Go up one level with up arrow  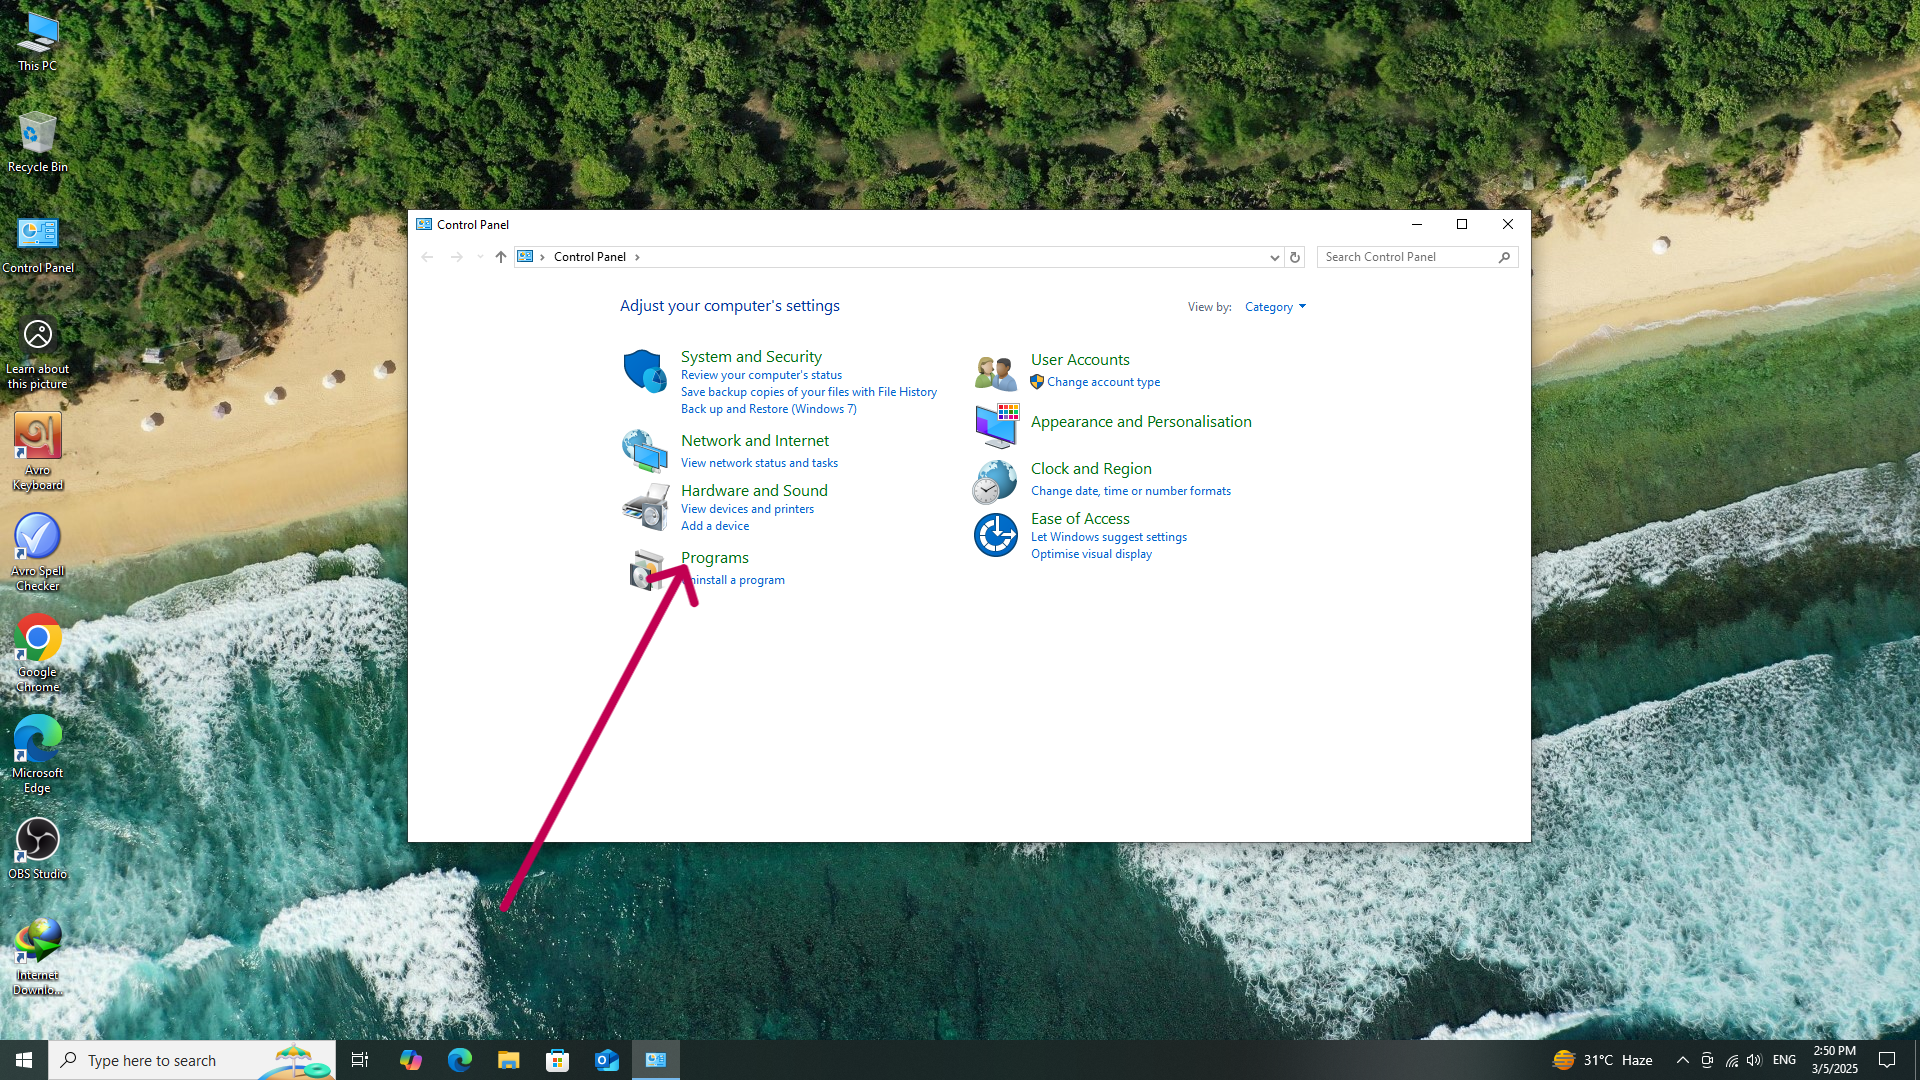tap(501, 257)
